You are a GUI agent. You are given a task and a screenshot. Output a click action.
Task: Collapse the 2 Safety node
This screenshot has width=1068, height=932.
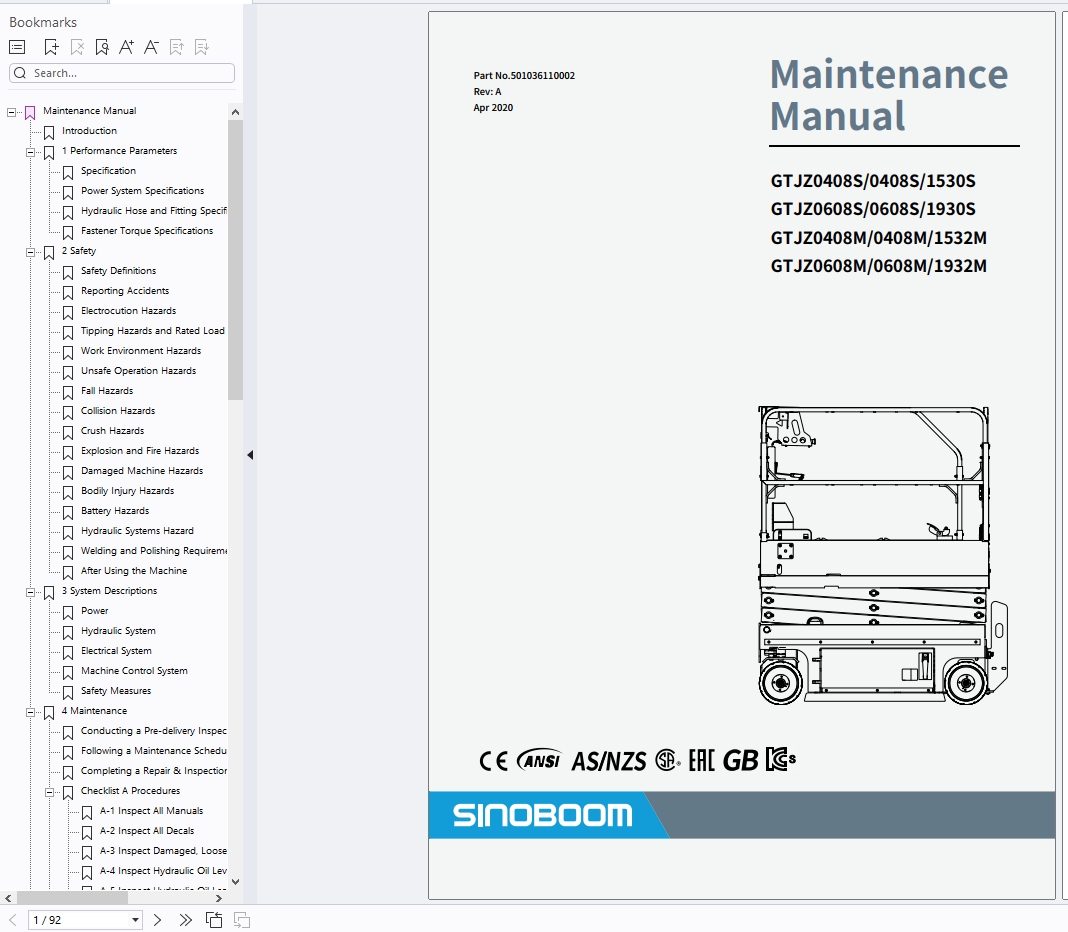coord(31,252)
